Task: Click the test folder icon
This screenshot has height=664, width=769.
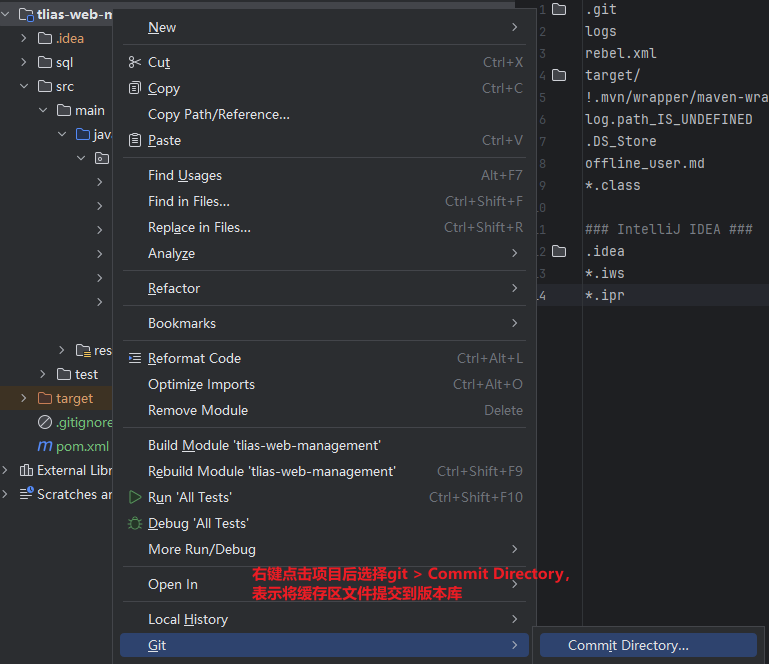Action: pos(64,374)
